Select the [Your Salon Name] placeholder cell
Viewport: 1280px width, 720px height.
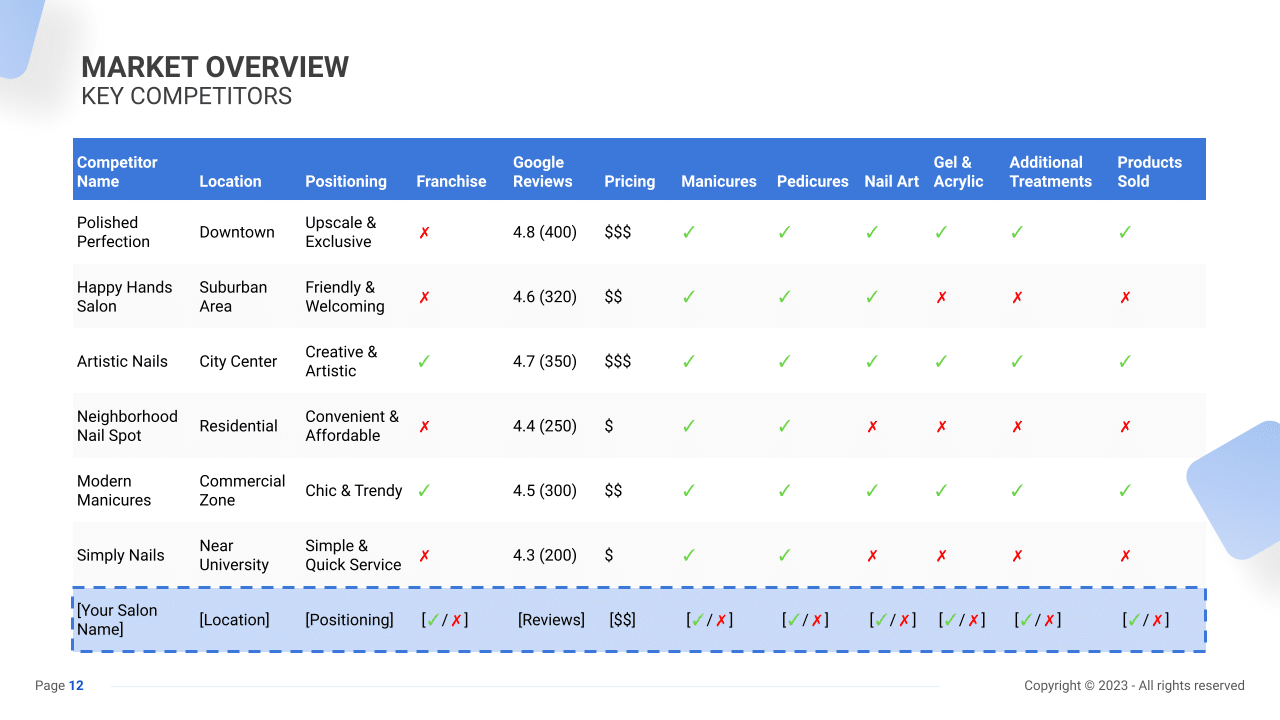(117, 619)
